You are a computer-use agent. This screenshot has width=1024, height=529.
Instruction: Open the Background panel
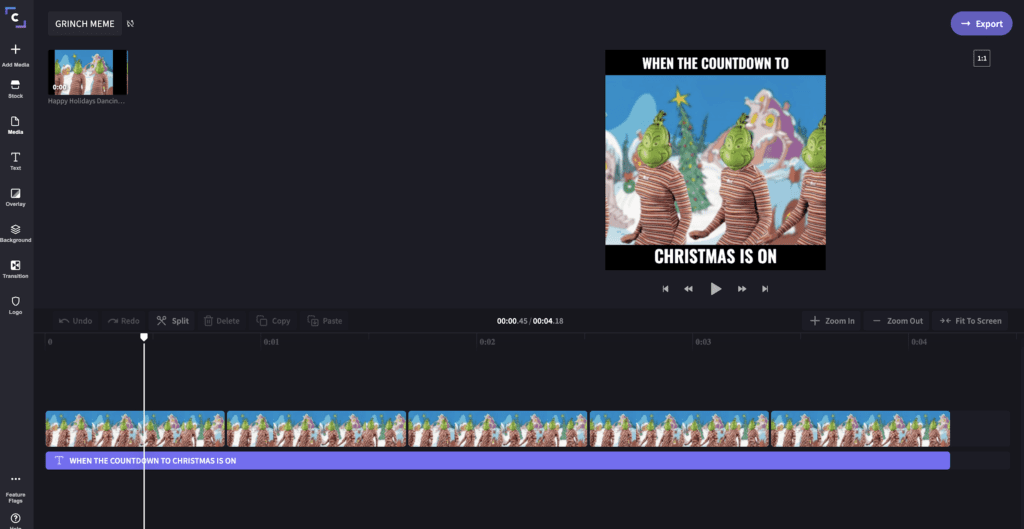point(16,233)
